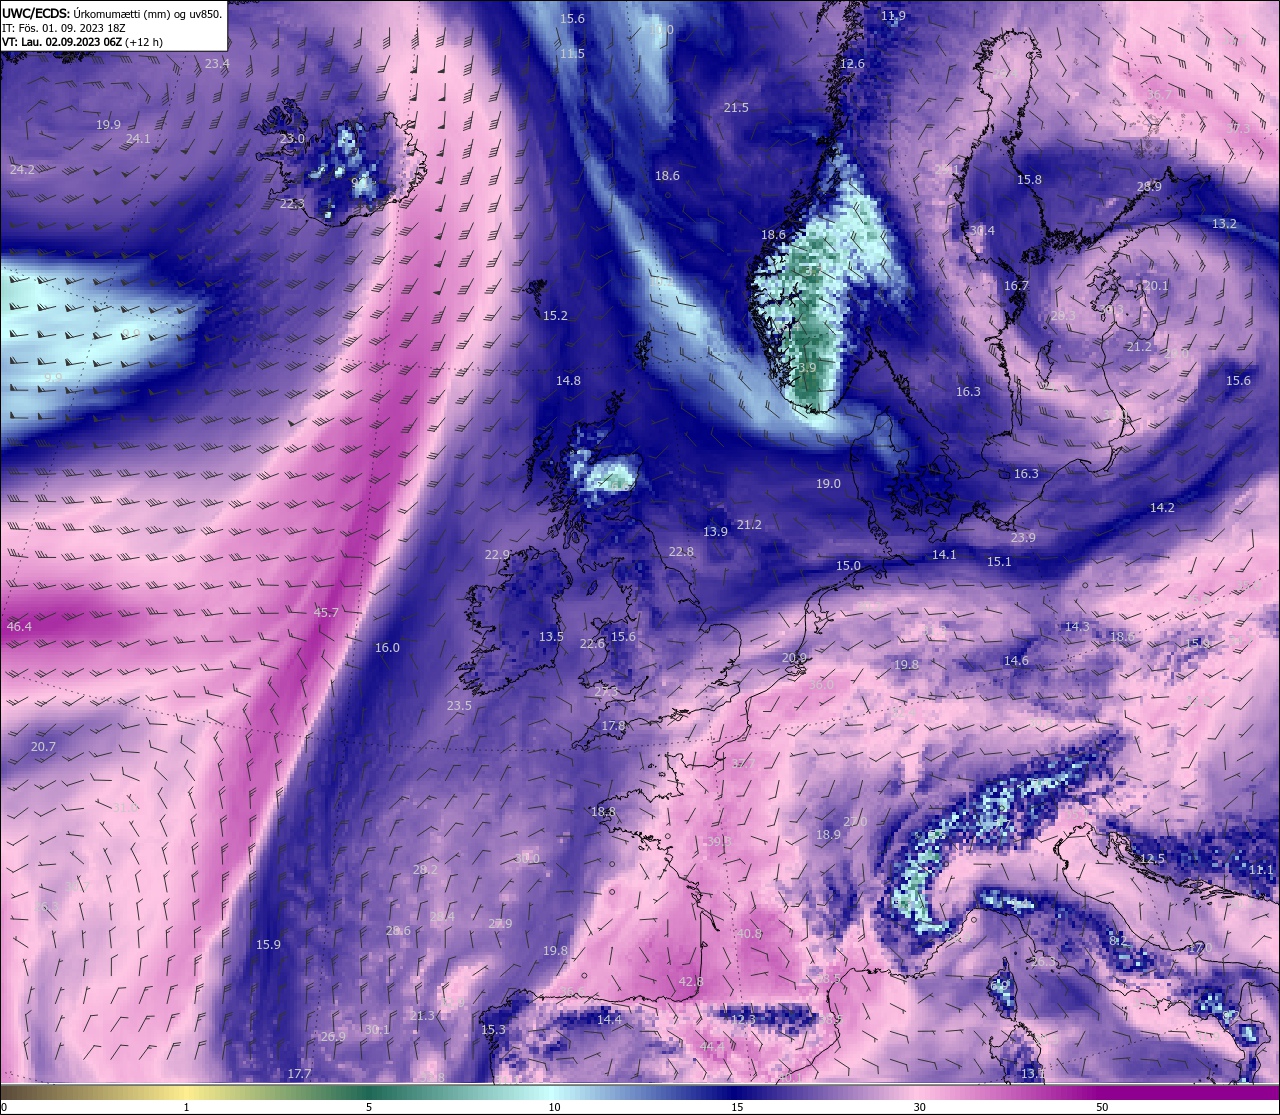Select the '14.8' value label
Viewport: 1280px width, 1115px height.
(568, 381)
